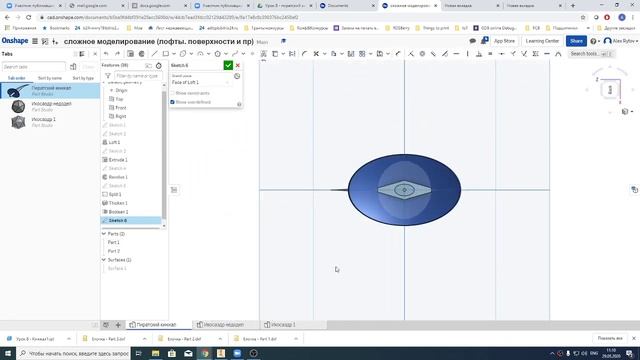The height and width of the screenshot is (360, 640).
Task: Select Extrude 1 in the feature list
Action: click(118, 160)
